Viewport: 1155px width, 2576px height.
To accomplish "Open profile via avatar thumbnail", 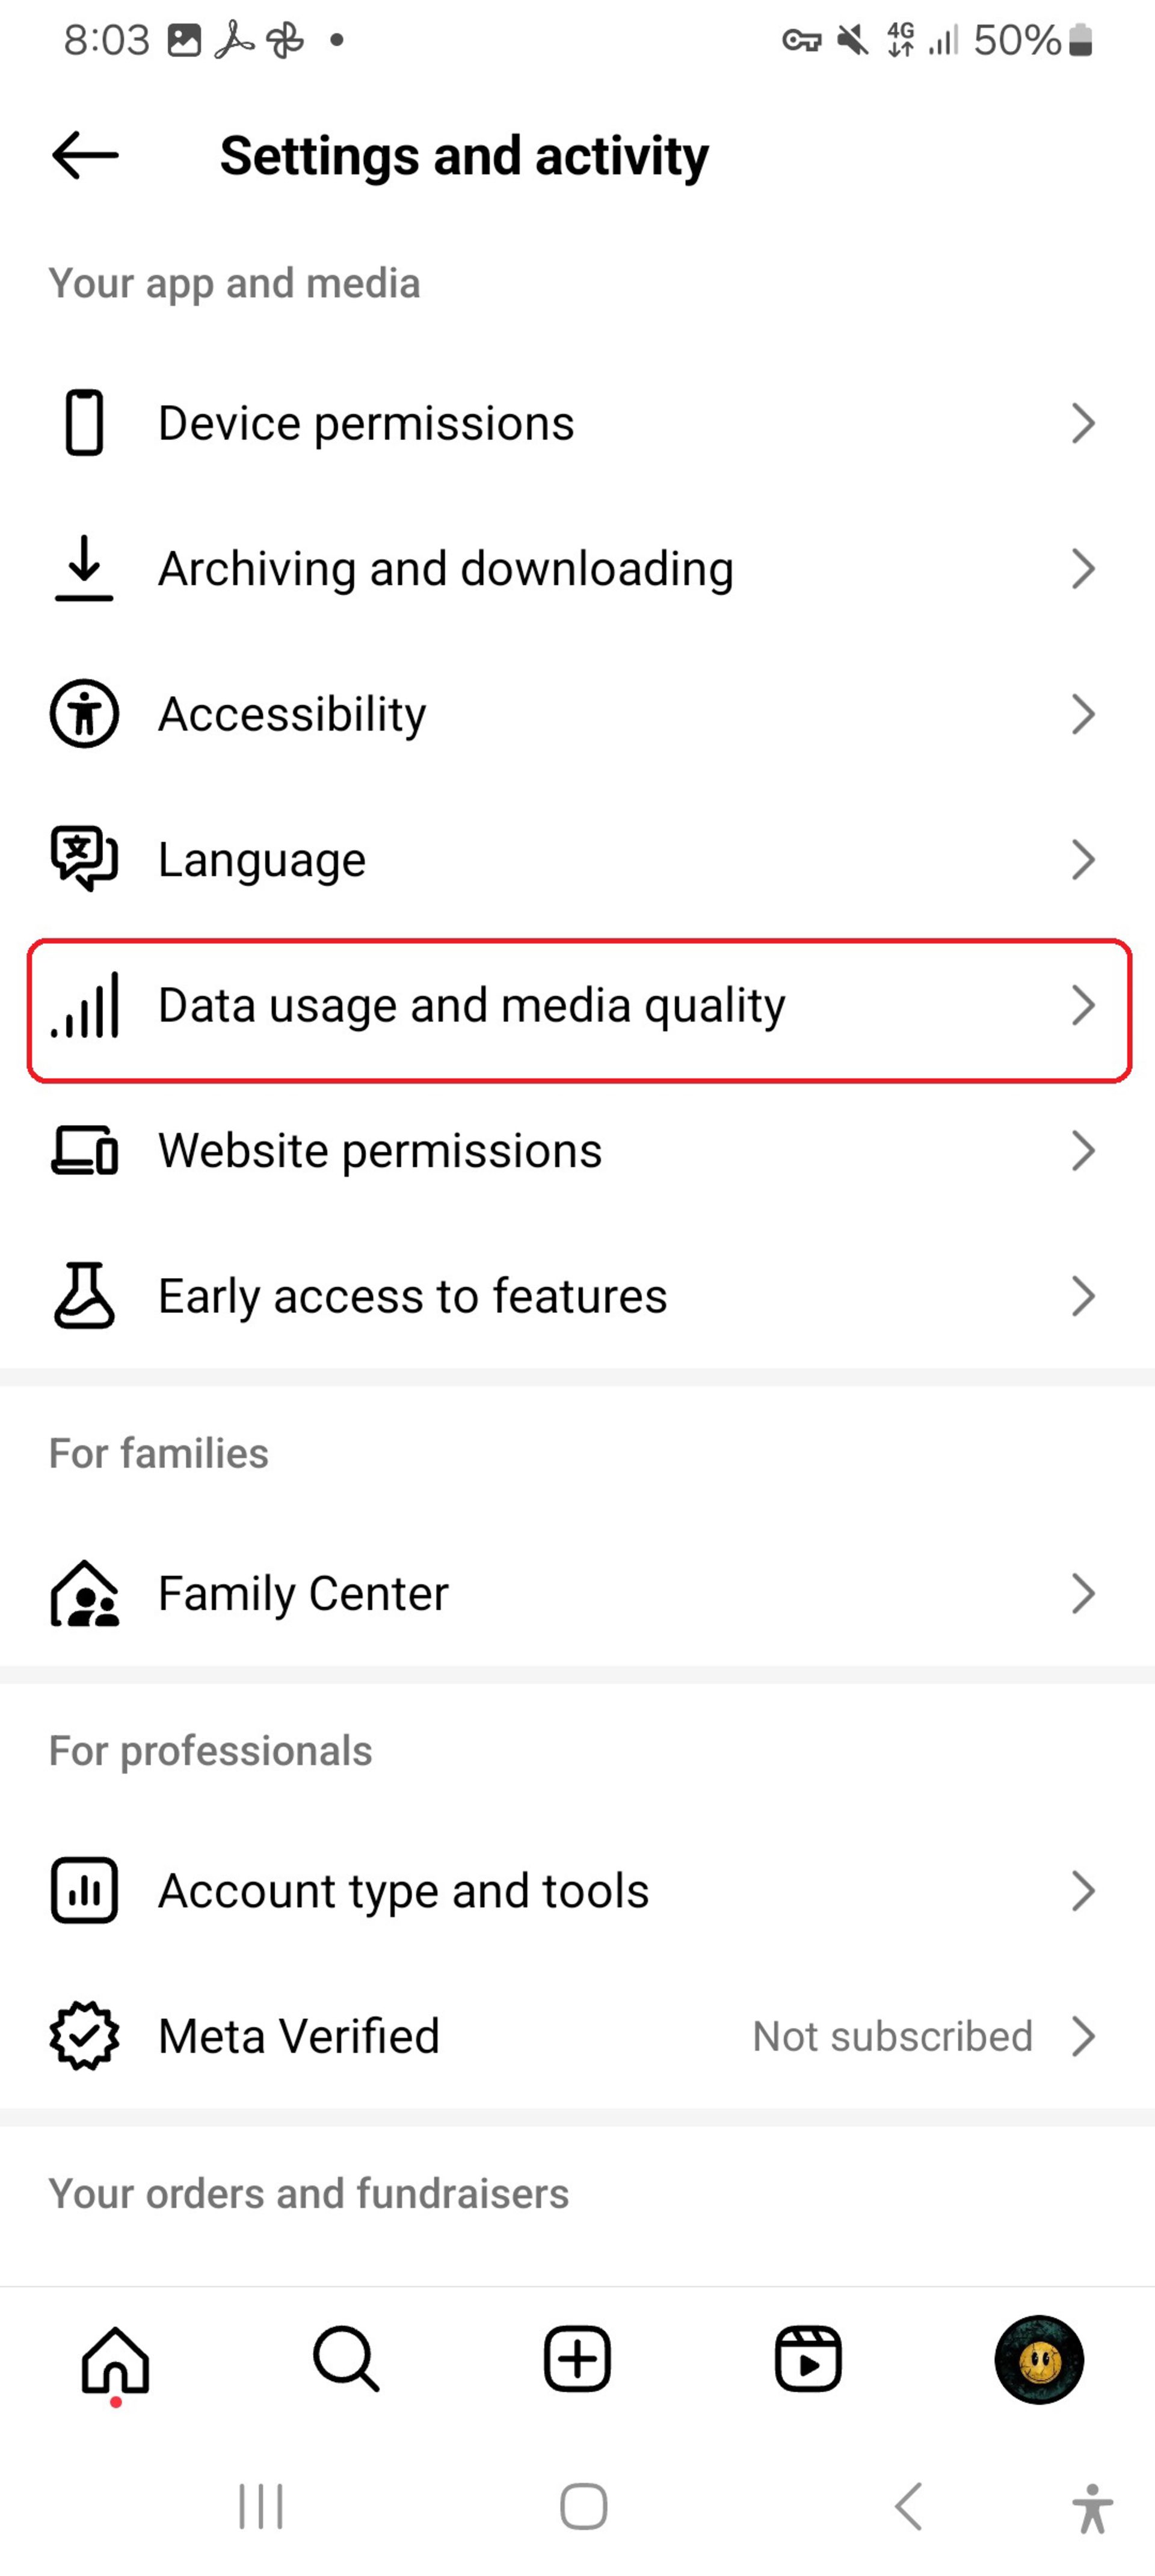I will click(x=1039, y=2360).
